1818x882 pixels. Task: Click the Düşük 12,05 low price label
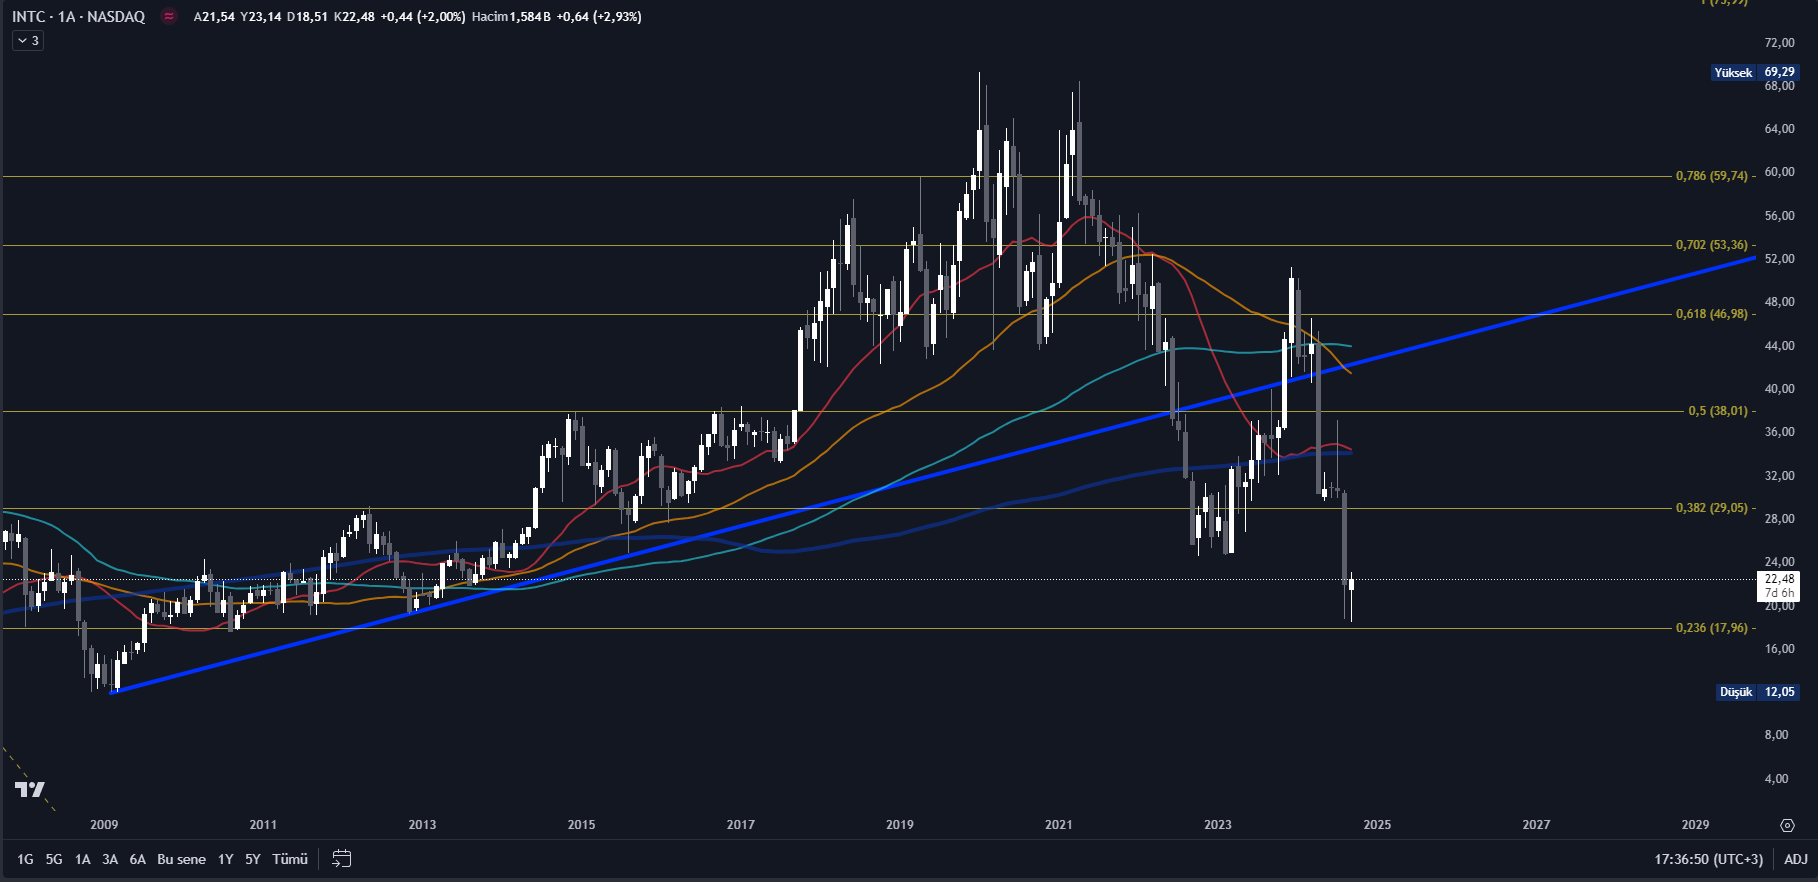pyautogui.click(x=1758, y=692)
